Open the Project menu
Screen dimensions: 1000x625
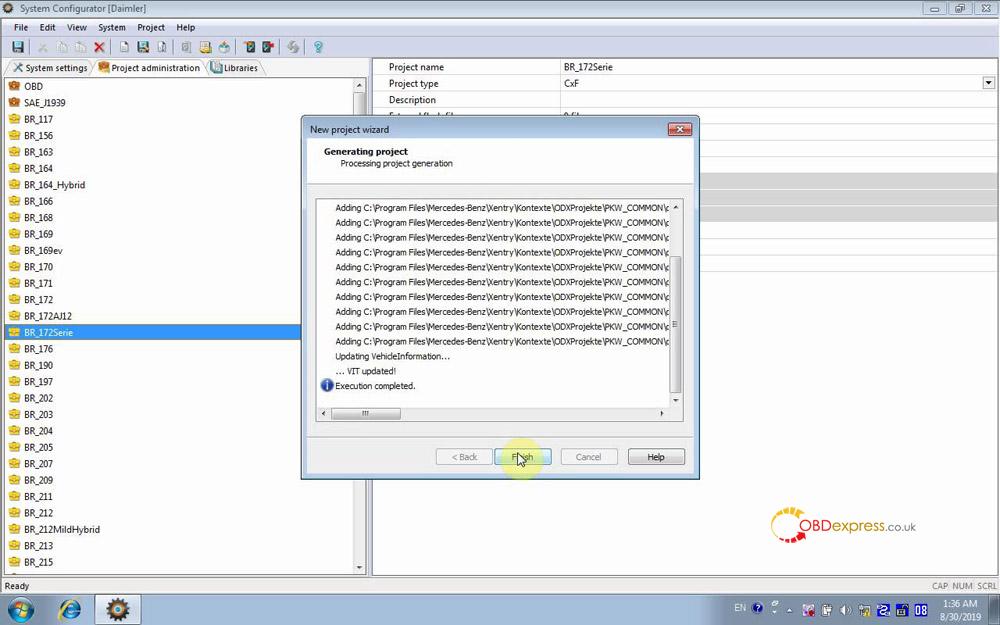tap(151, 27)
